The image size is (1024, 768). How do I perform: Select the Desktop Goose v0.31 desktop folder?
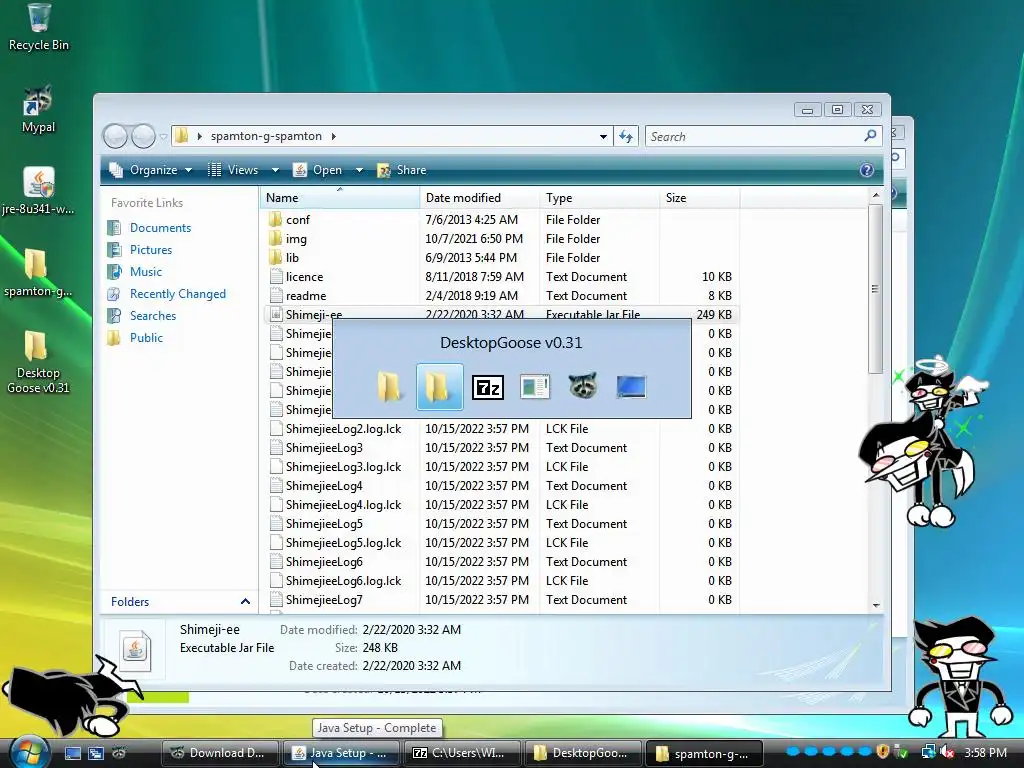(x=37, y=362)
